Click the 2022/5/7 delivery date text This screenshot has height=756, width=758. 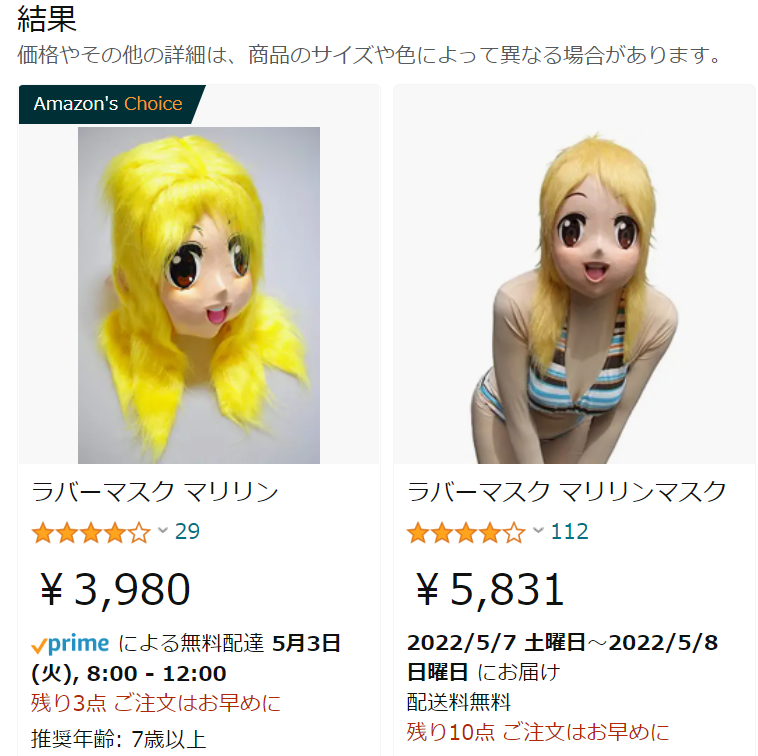tap(461, 643)
